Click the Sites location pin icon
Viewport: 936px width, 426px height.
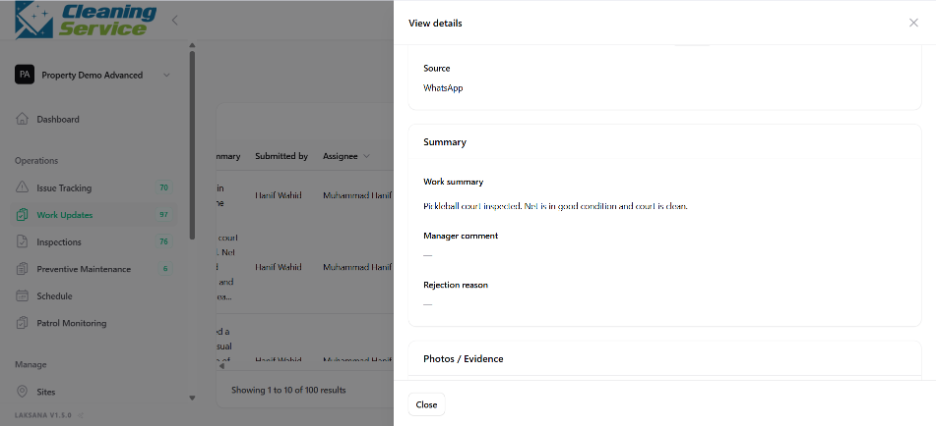tap(22, 392)
